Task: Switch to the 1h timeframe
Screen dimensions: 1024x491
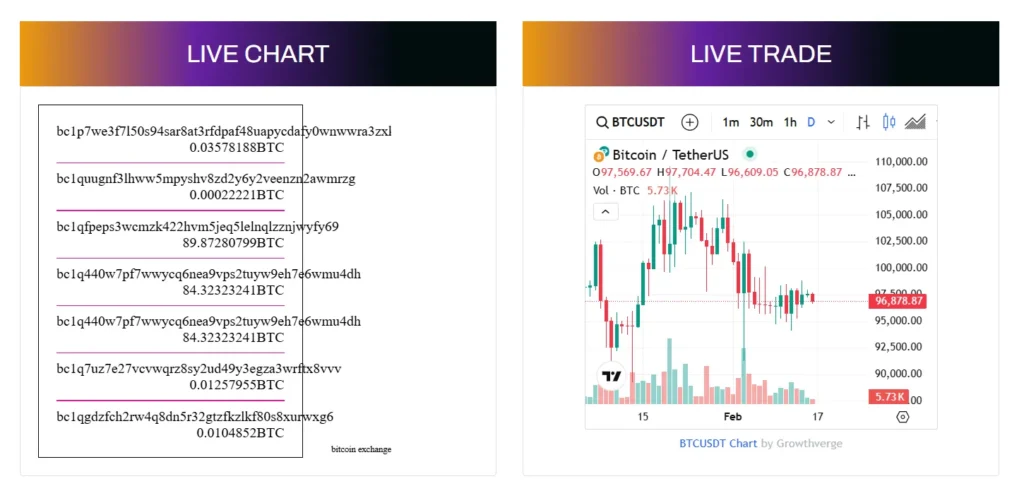Action: click(790, 122)
